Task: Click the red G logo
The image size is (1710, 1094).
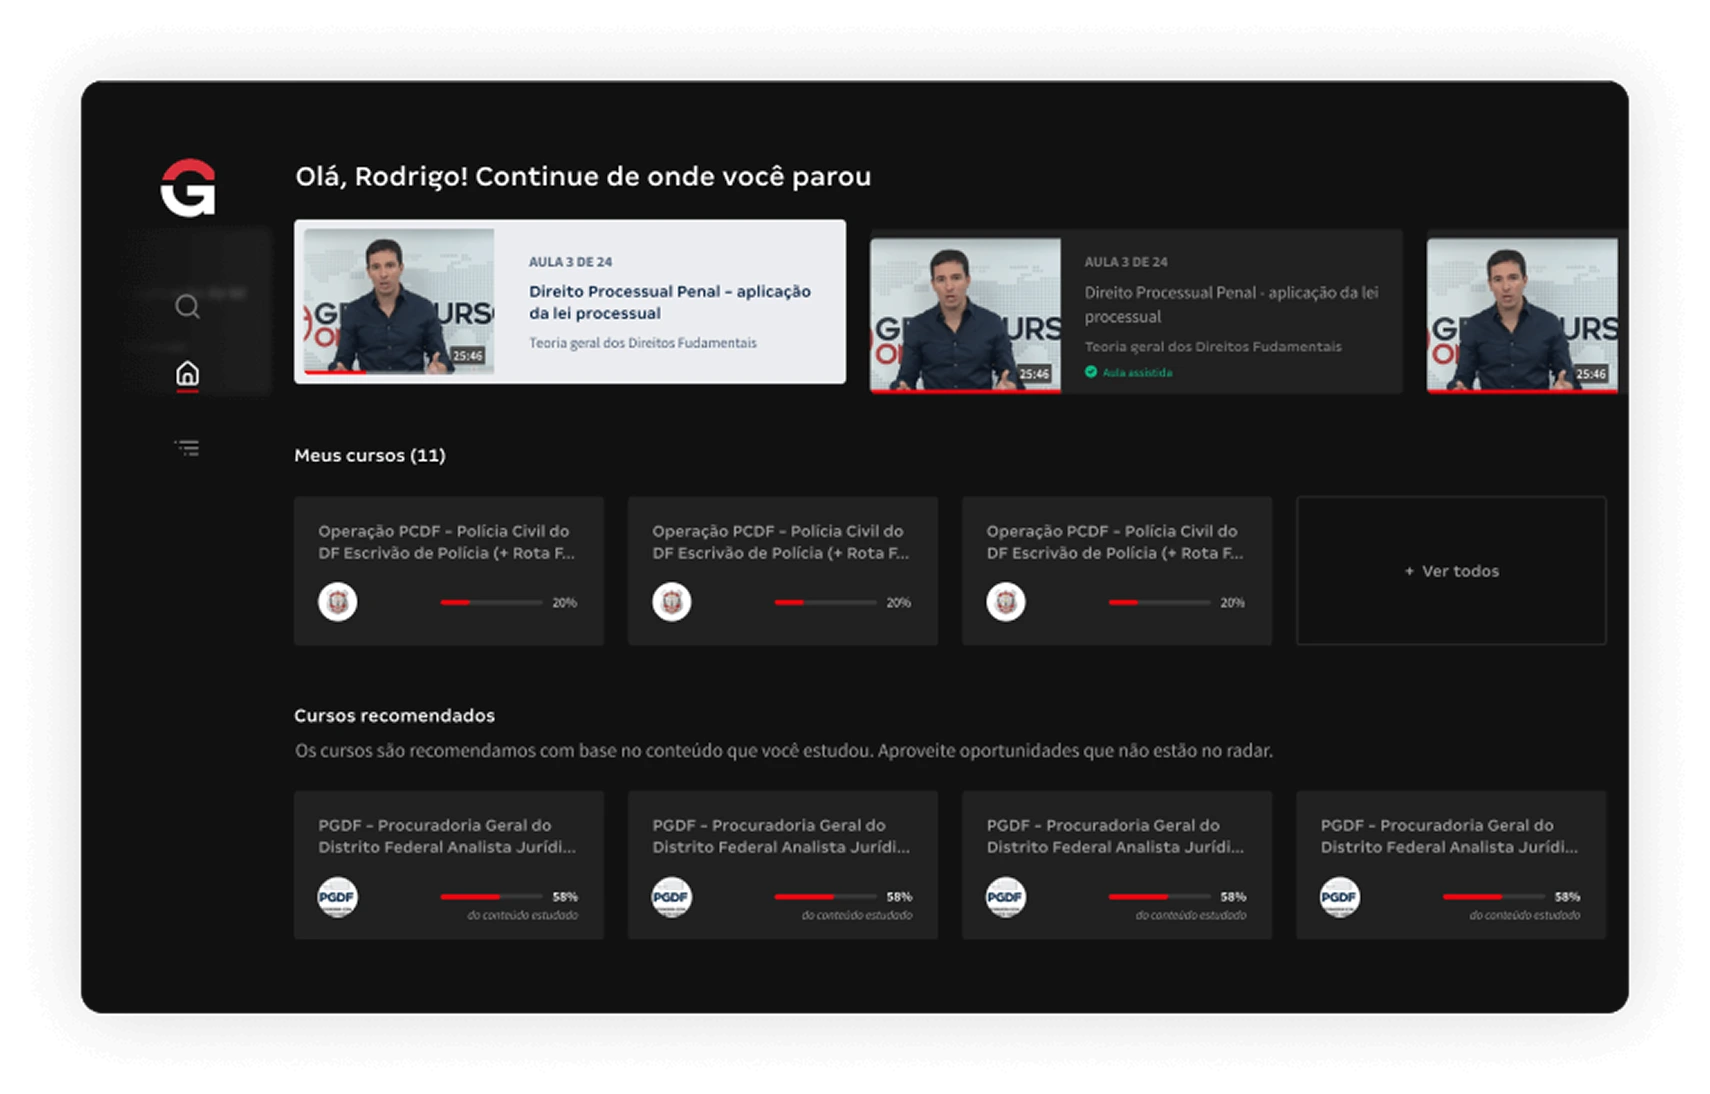Action: (x=188, y=187)
